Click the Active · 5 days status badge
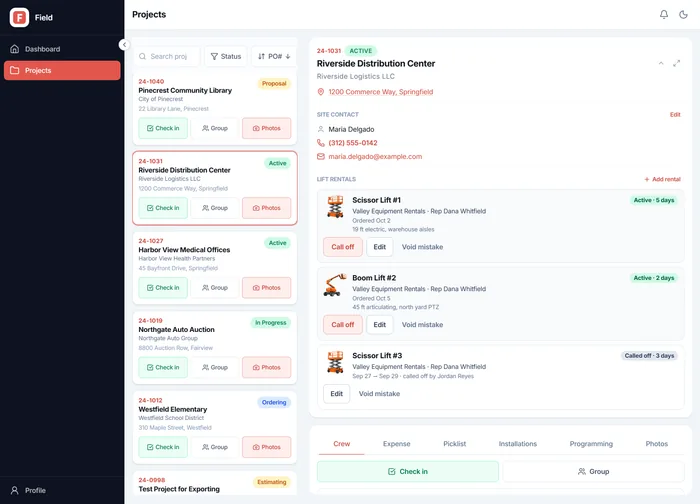 pos(654,200)
